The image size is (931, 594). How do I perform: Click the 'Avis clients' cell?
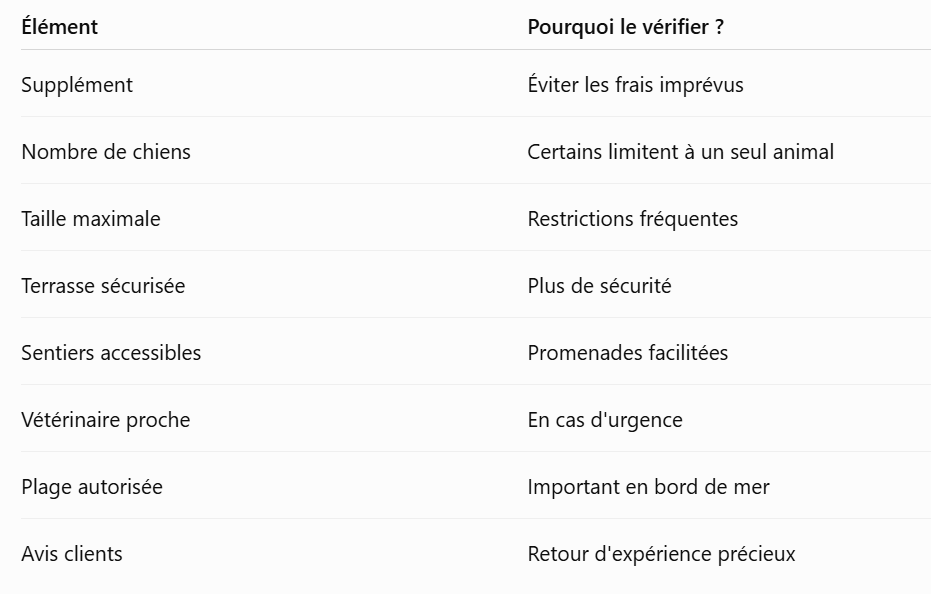click(72, 555)
